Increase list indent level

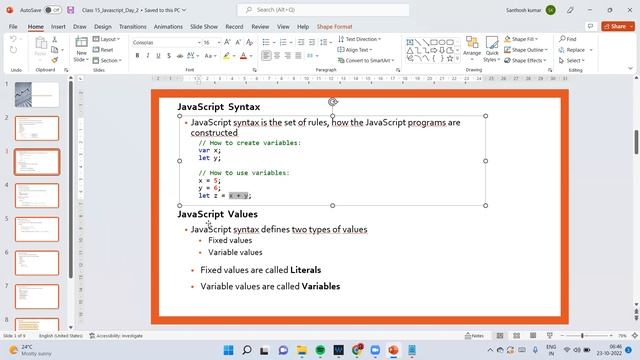pyautogui.click(x=312, y=42)
